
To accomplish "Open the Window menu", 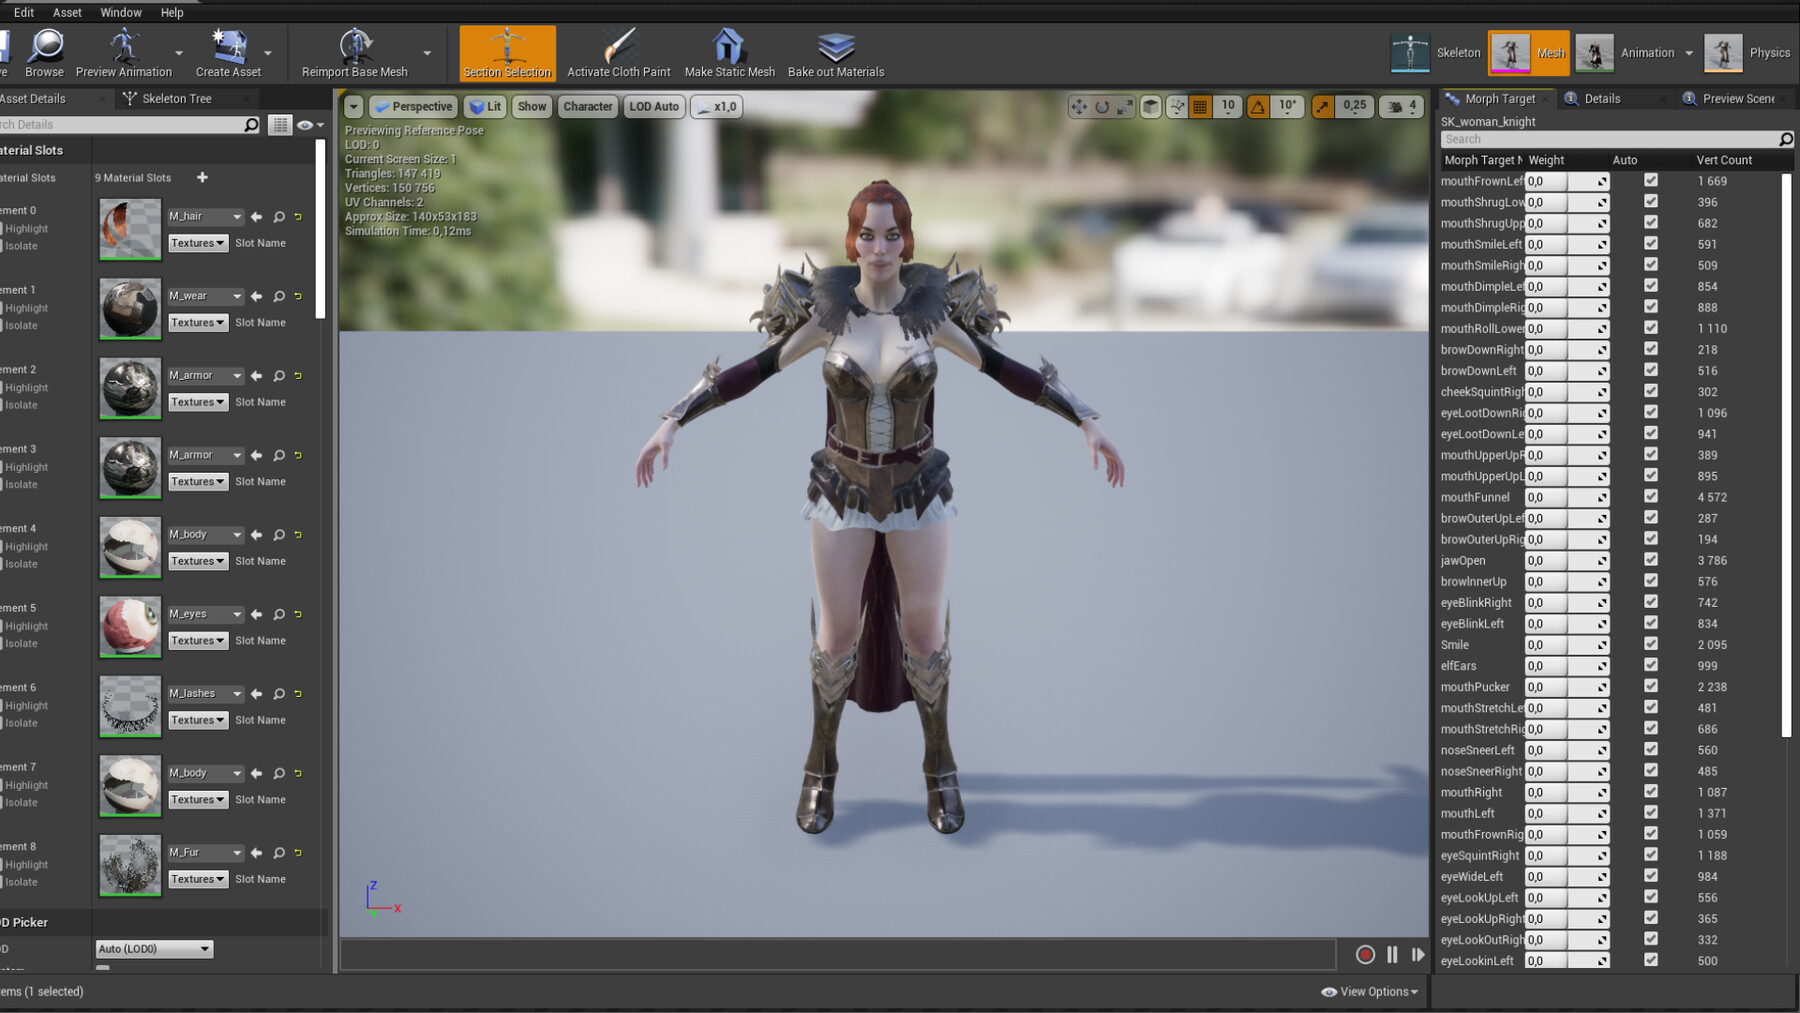I will pyautogui.click(x=120, y=12).
